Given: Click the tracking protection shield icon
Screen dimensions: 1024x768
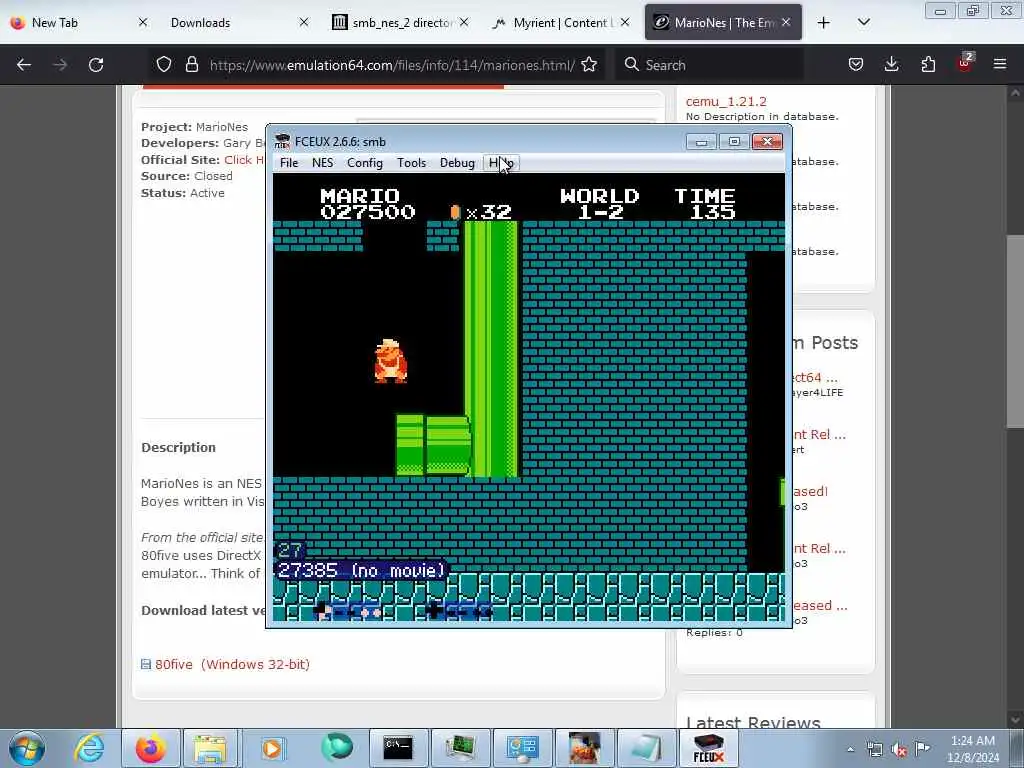Looking at the screenshot, I should click(x=164, y=64).
